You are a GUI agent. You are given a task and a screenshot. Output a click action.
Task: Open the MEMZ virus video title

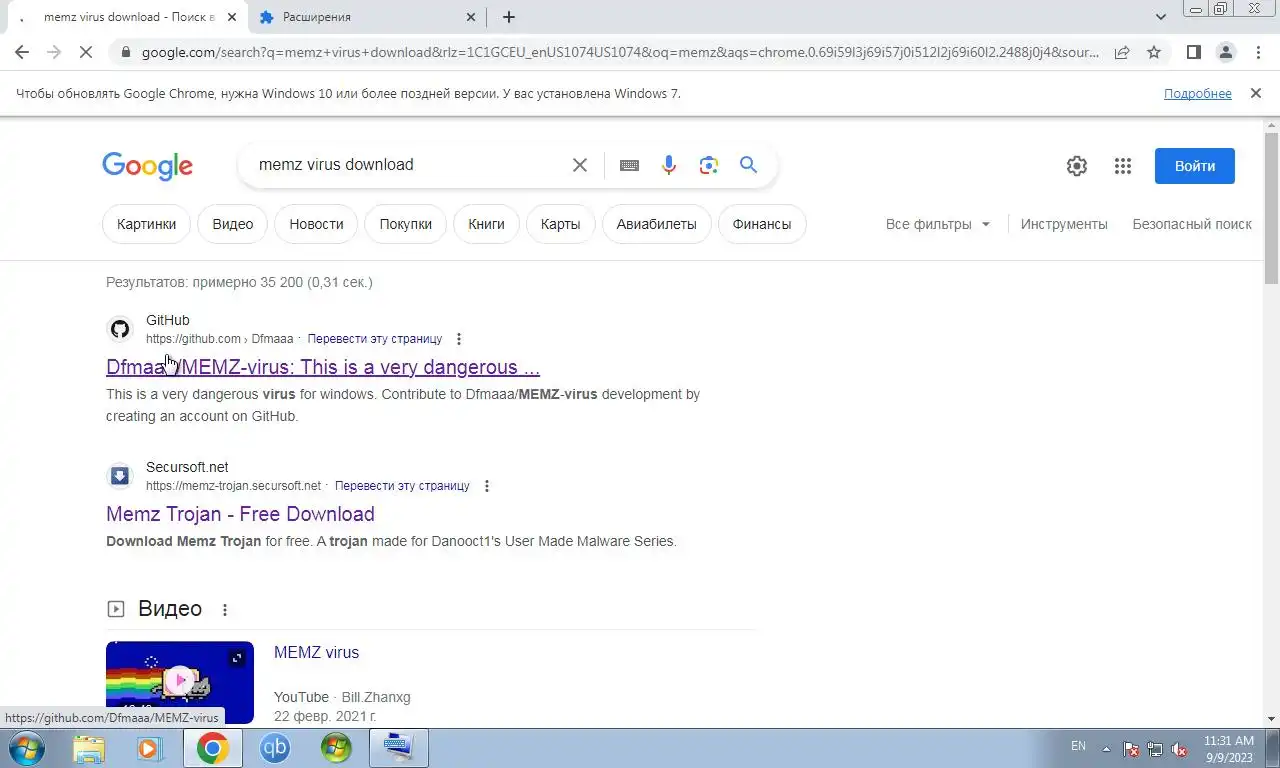click(x=316, y=652)
